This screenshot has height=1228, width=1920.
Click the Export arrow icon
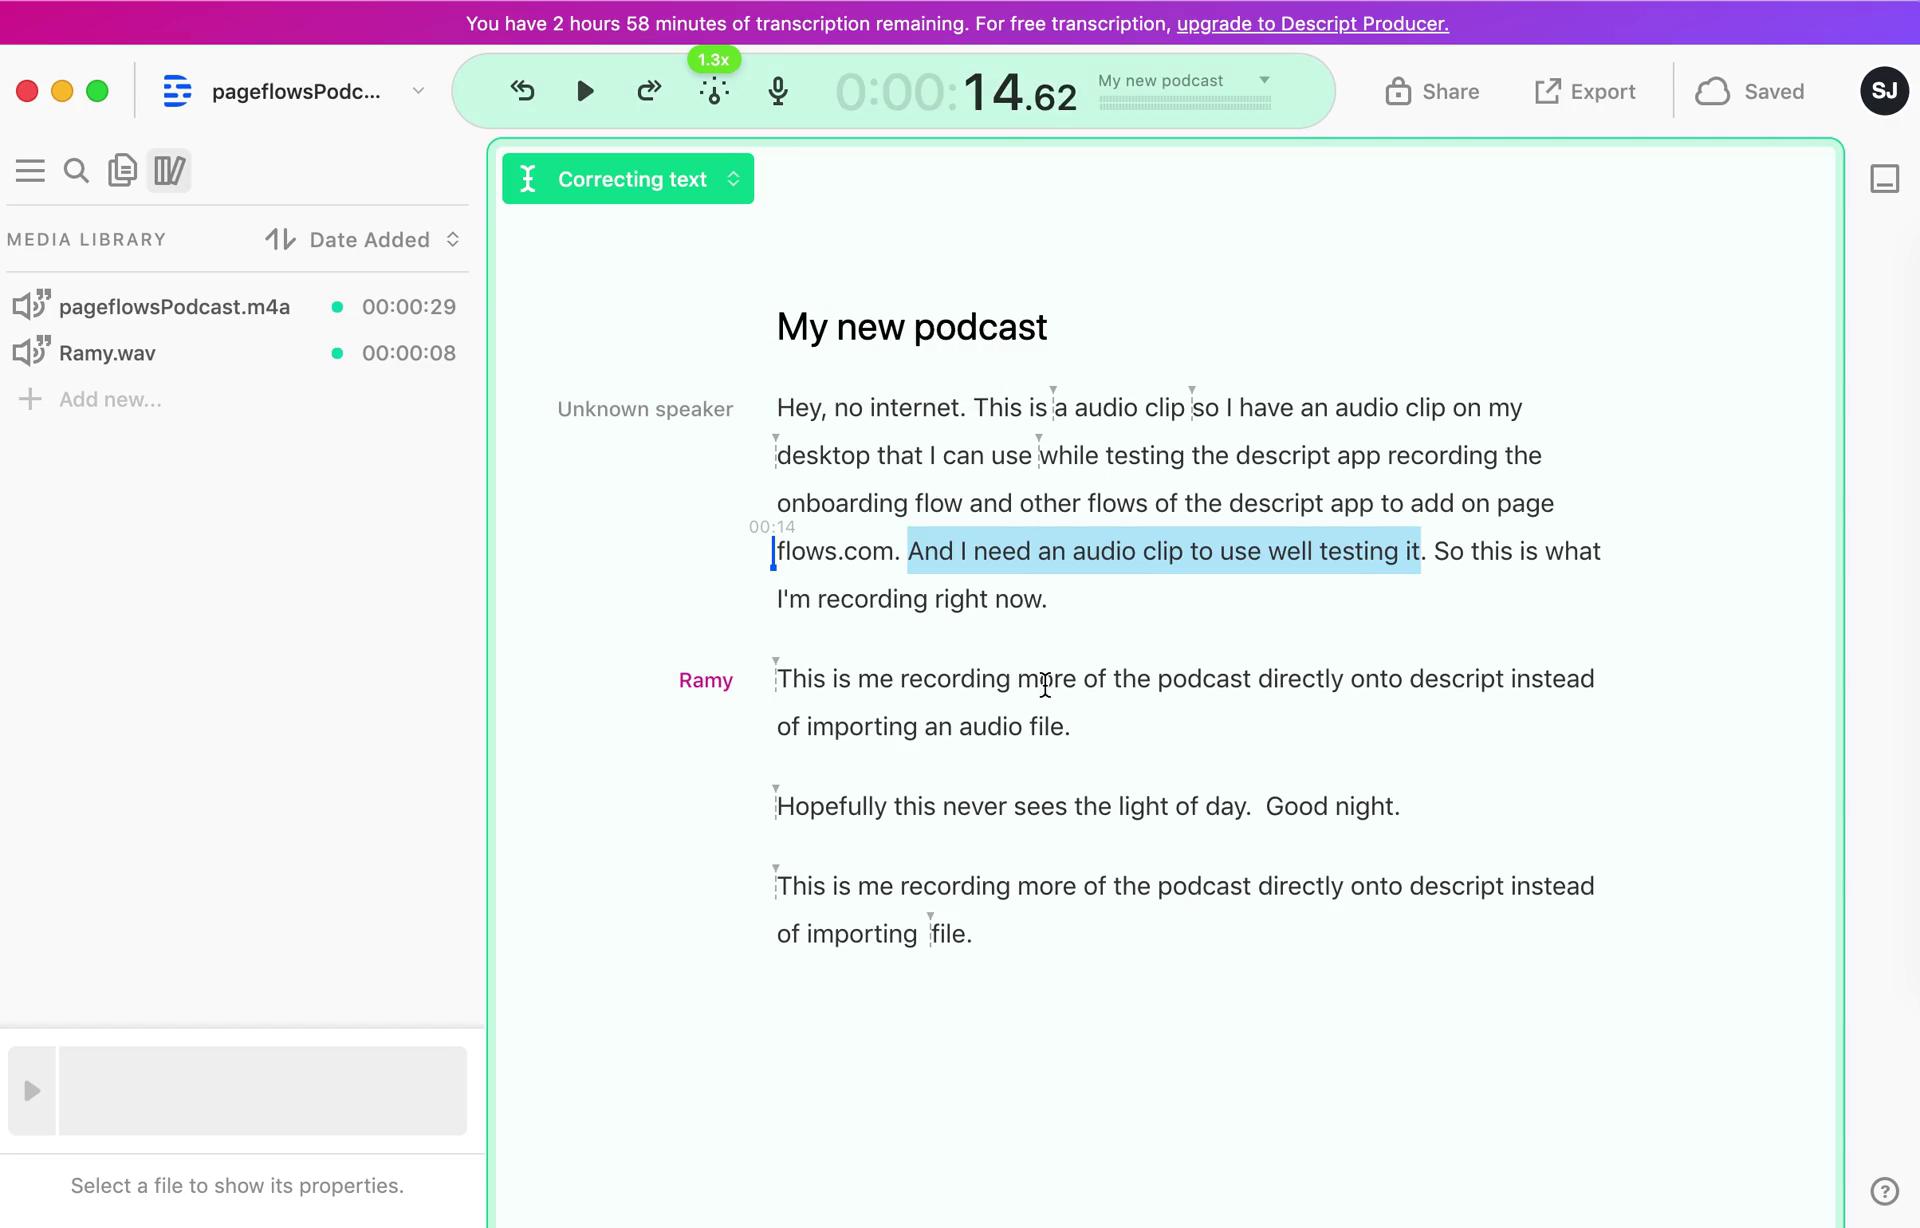(x=1548, y=91)
